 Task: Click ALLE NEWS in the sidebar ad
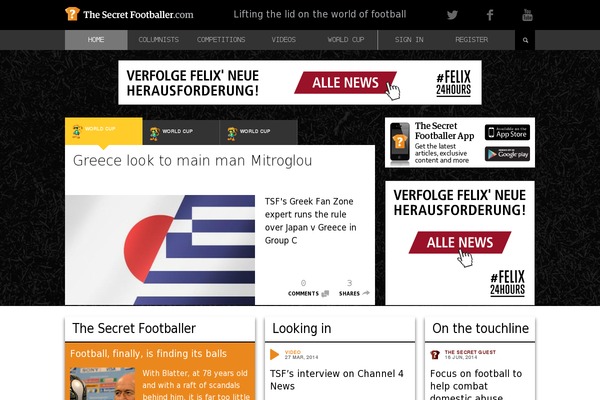pyautogui.click(x=460, y=242)
